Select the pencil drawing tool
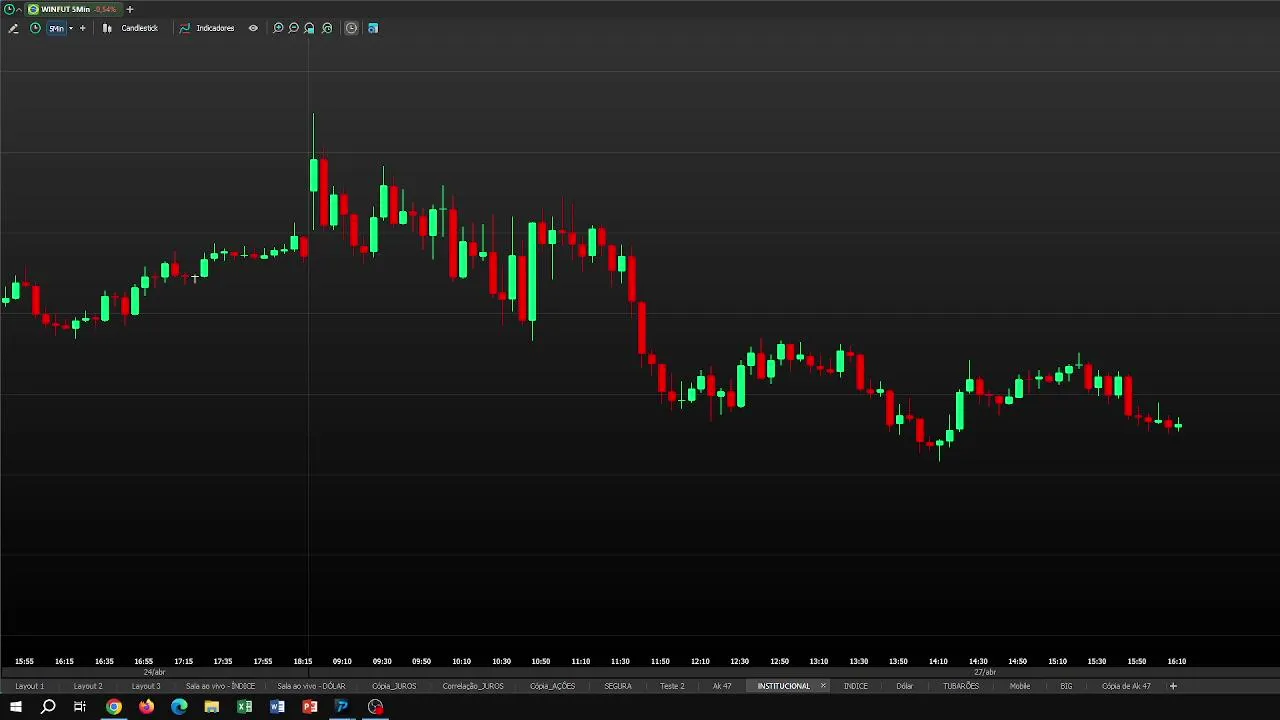Image resolution: width=1280 pixels, height=720 pixels. click(13, 28)
